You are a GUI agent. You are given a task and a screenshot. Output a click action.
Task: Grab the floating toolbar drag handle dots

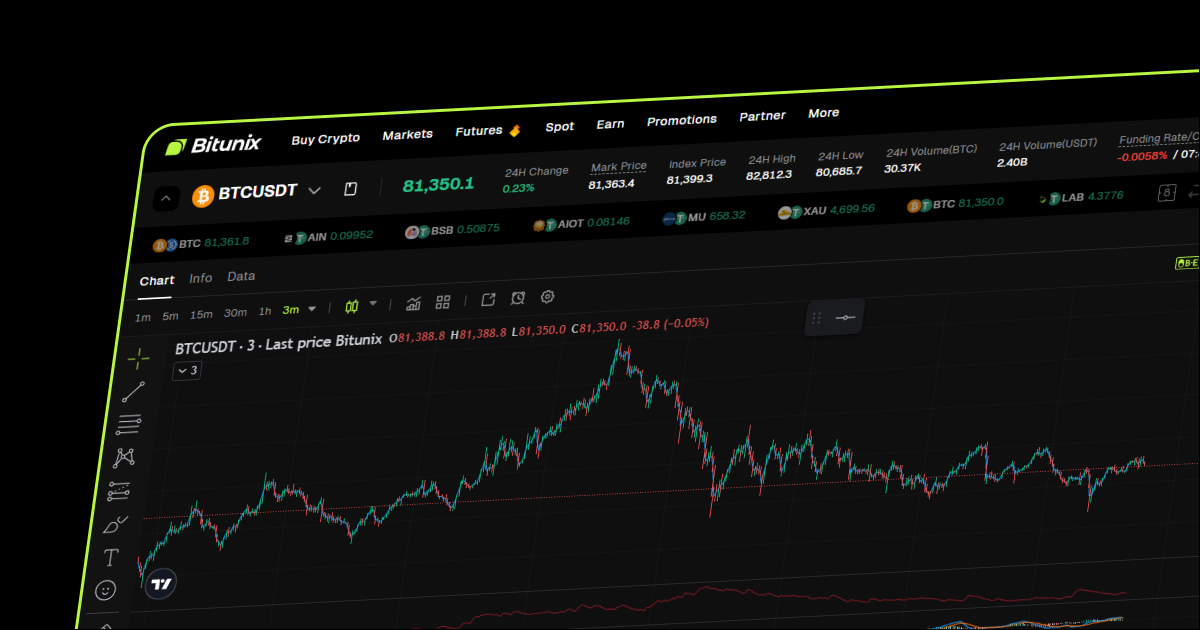click(x=816, y=318)
